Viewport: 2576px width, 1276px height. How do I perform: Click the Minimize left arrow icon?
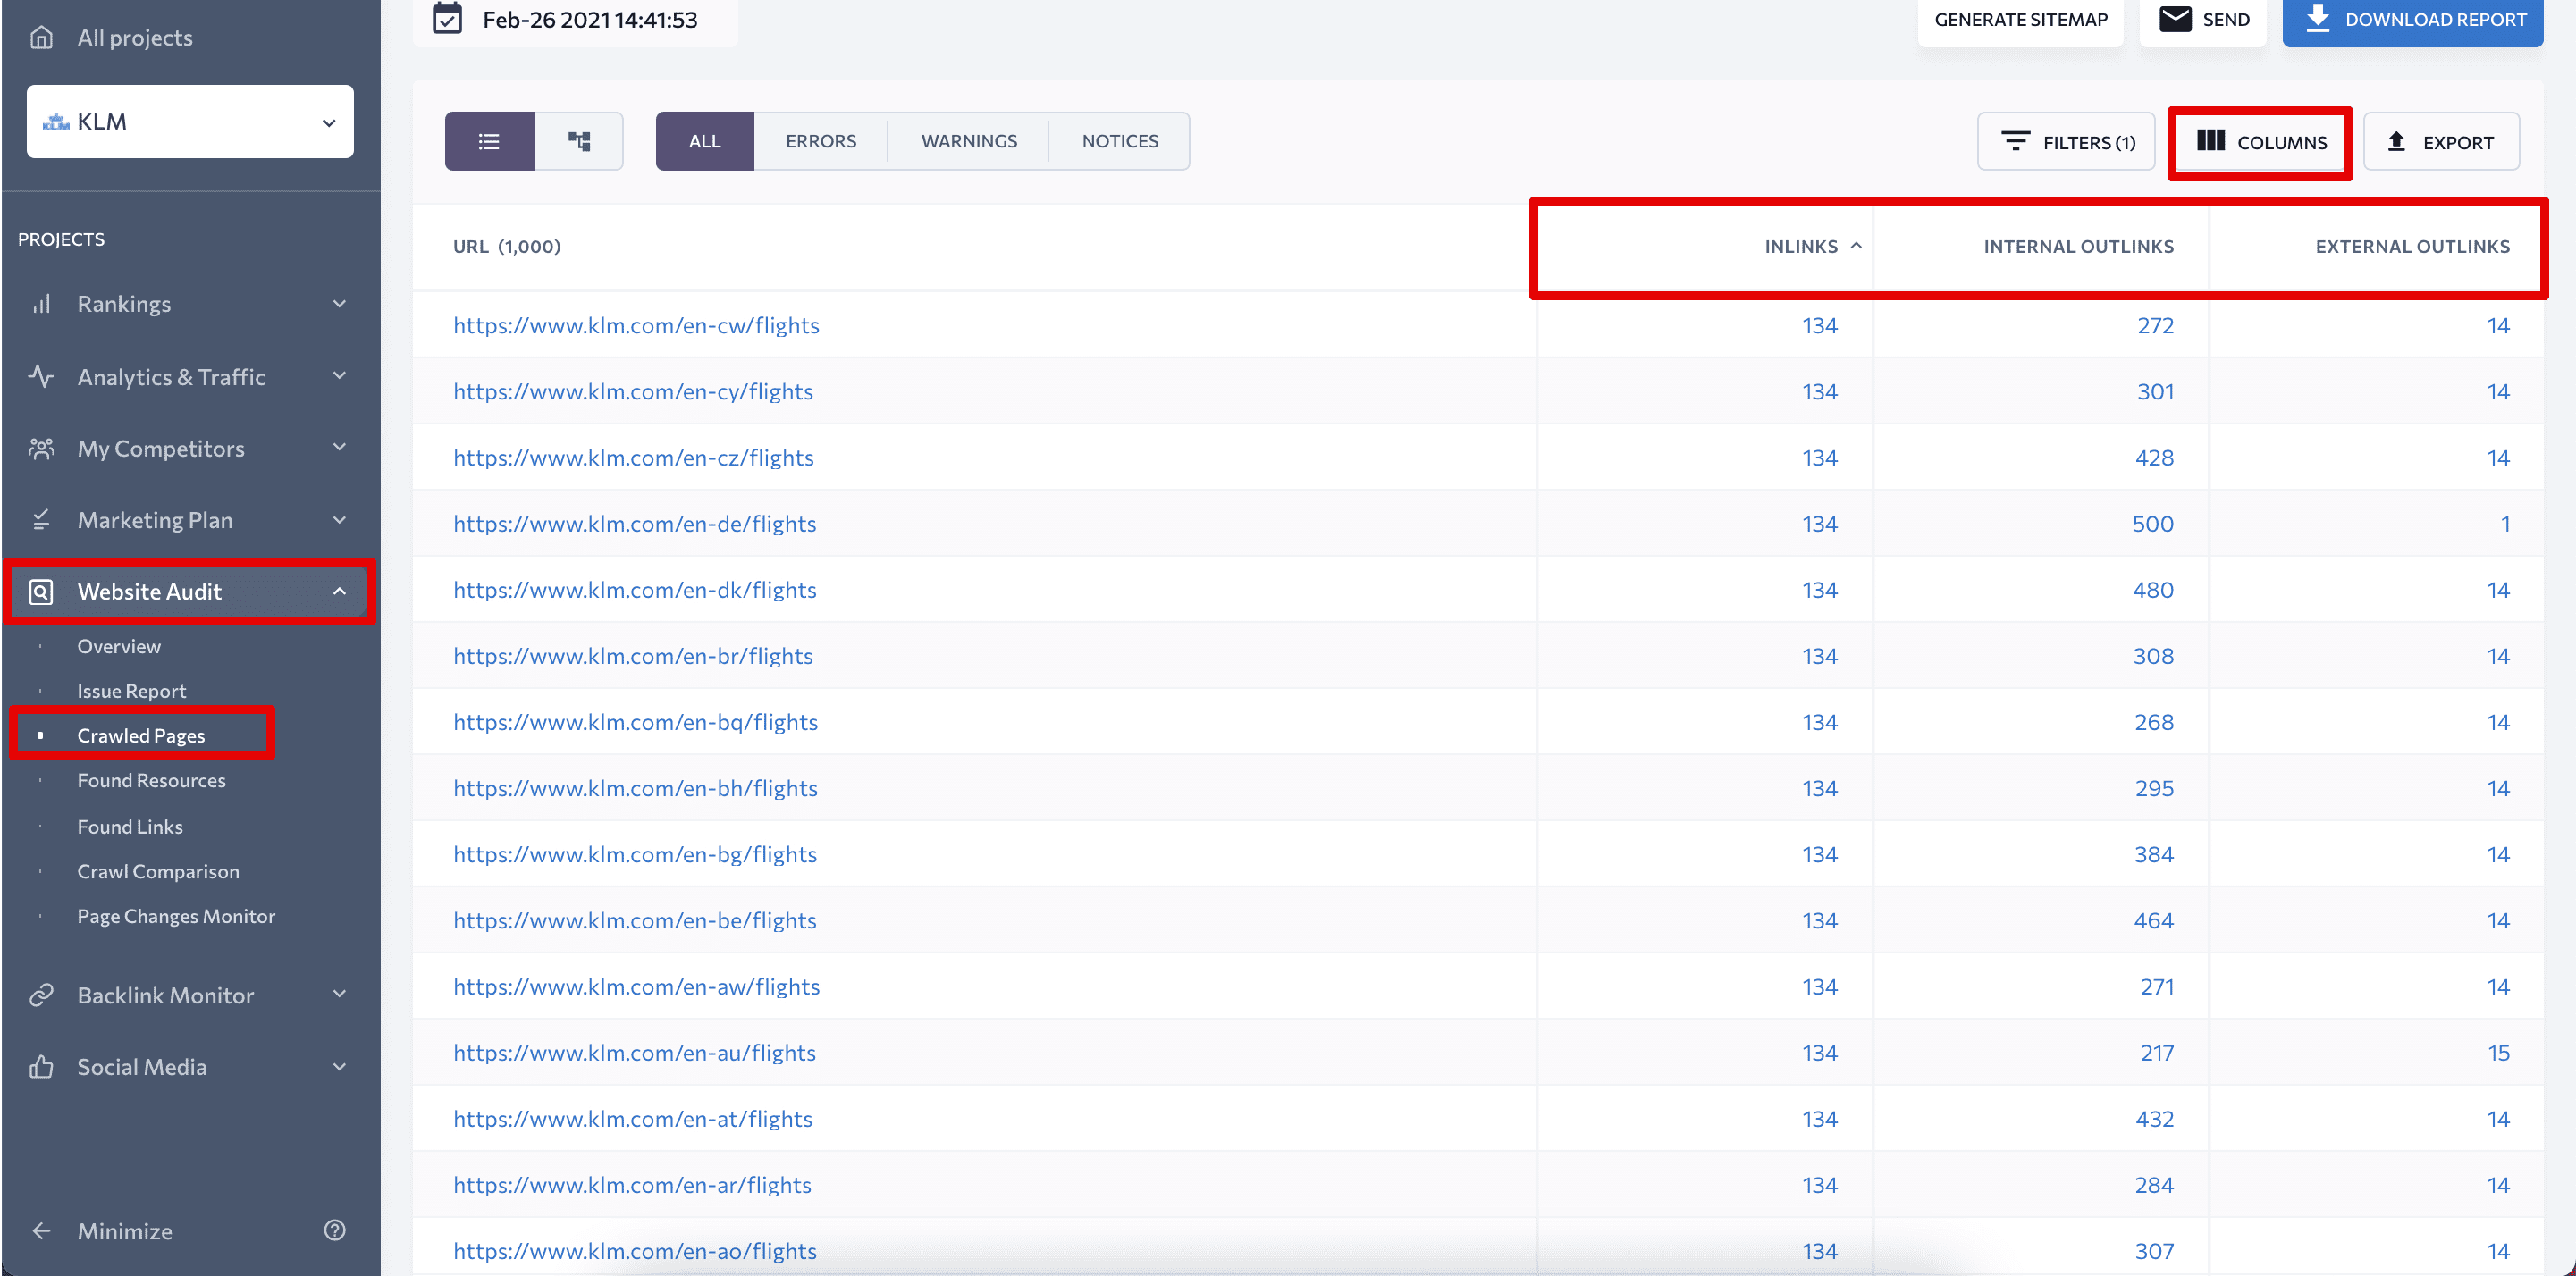pyautogui.click(x=41, y=1231)
